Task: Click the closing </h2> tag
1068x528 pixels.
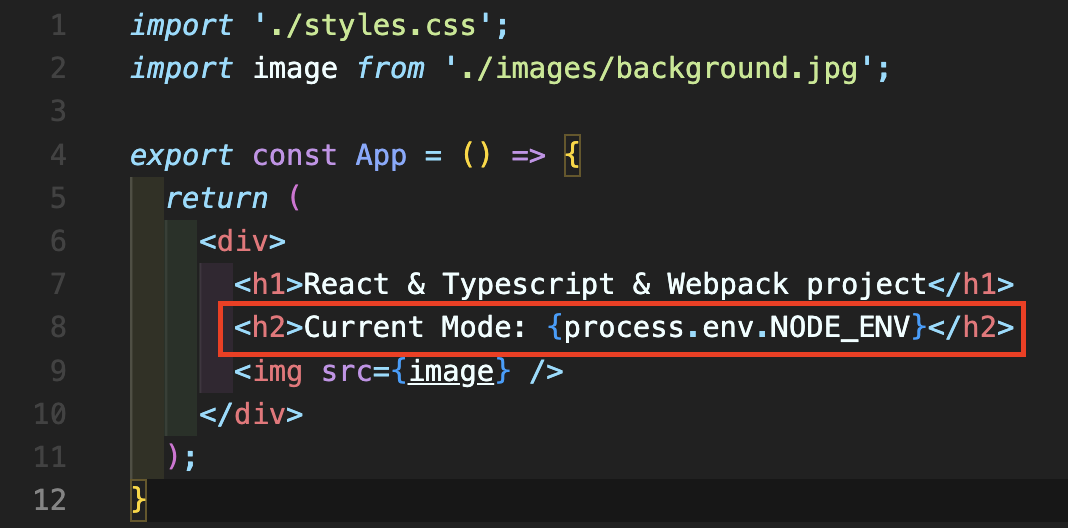Action: (x=971, y=328)
